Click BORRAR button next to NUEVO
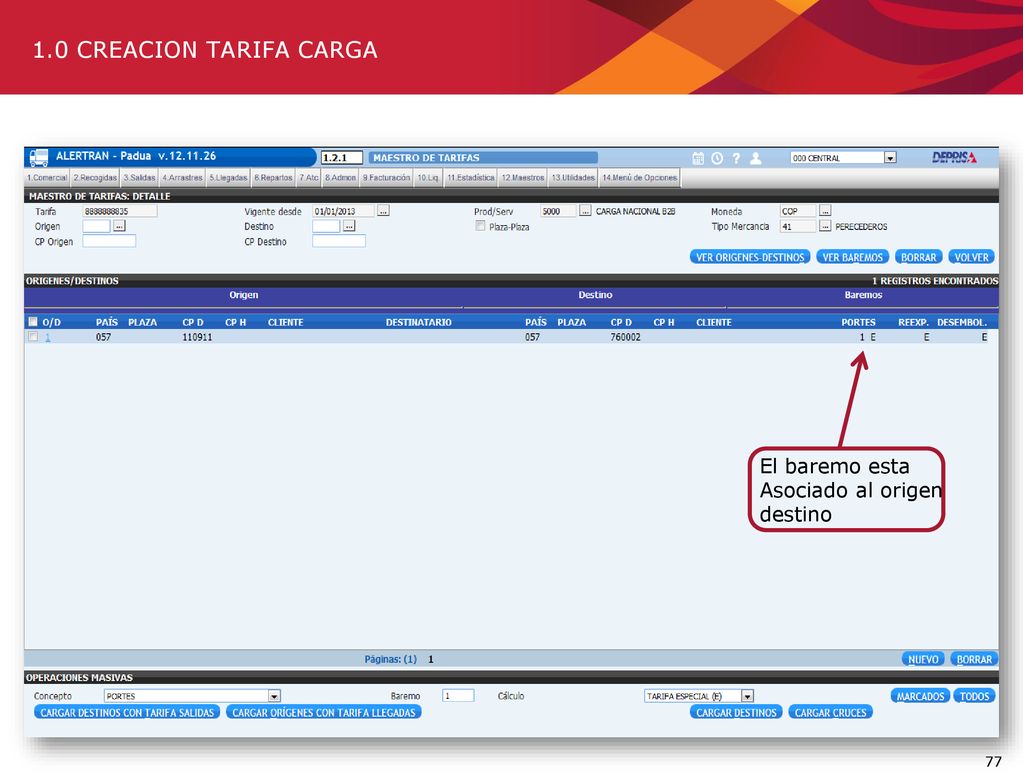Image resolution: width=1023 pixels, height=783 pixels. coord(974,659)
